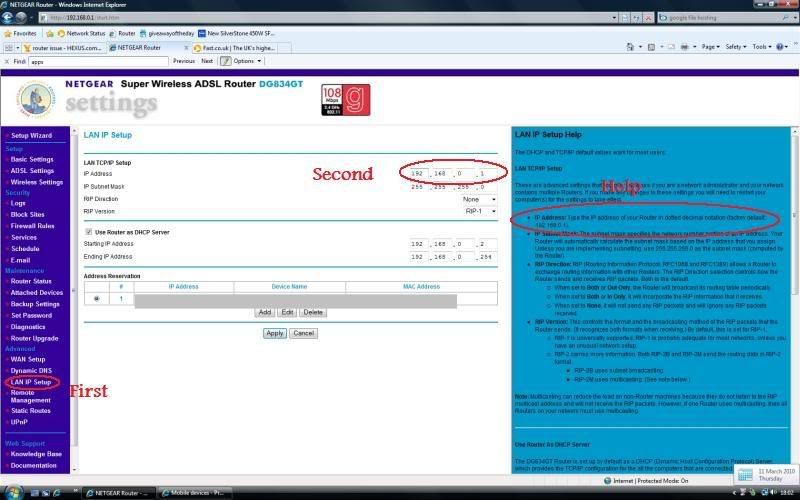Click the browser Forward arrow button
The width and height of the screenshot is (800, 500).
click(x=21, y=17)
